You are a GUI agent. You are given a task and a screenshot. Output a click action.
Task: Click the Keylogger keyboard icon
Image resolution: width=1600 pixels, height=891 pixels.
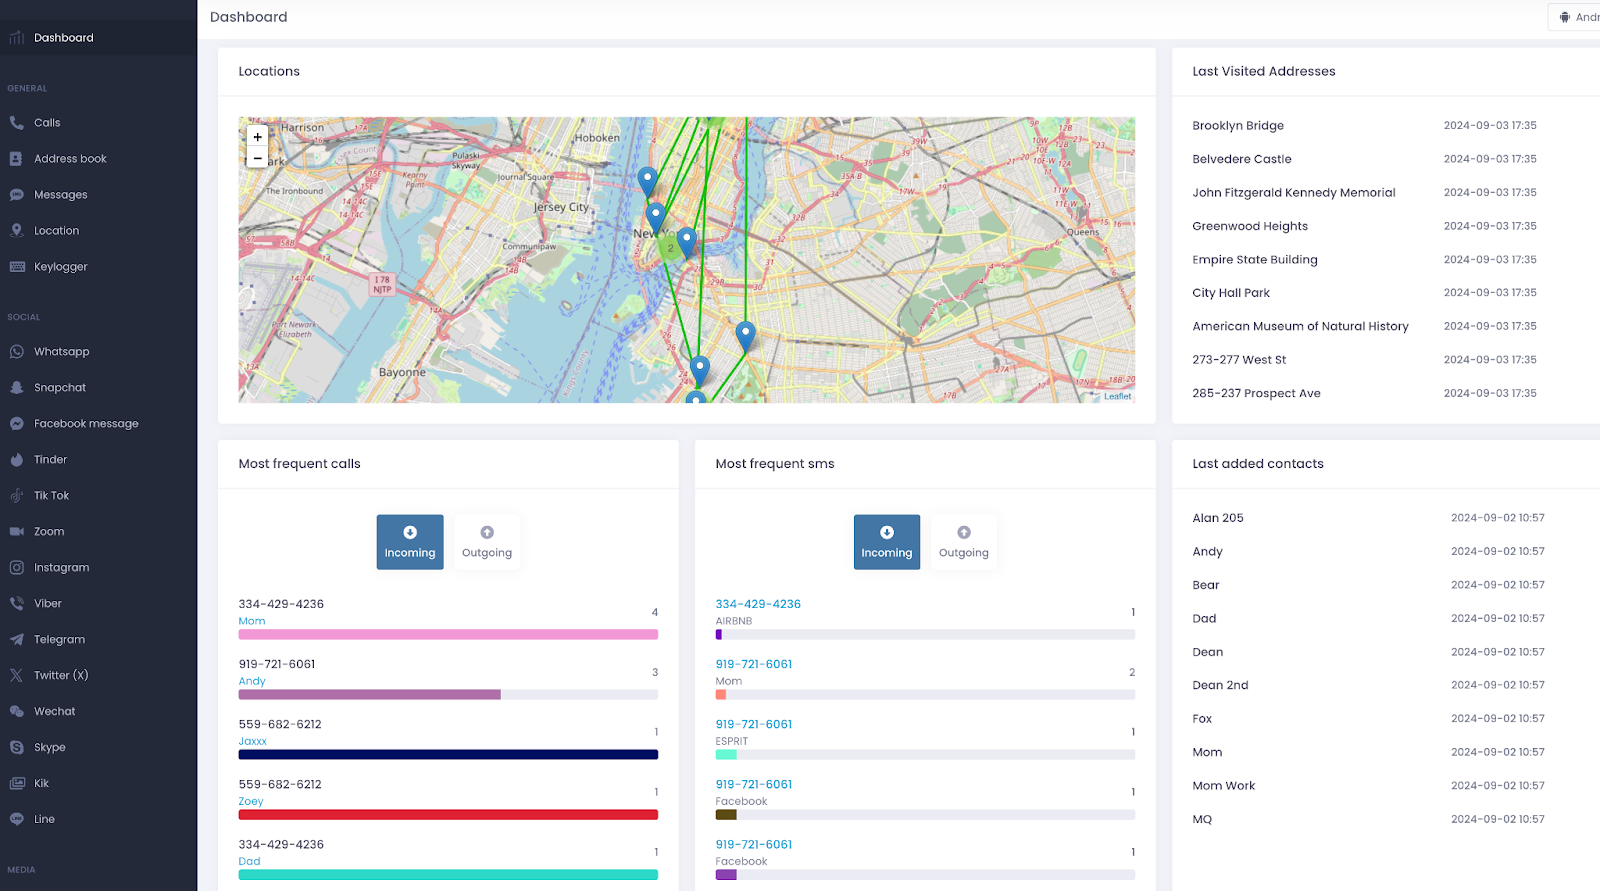click(x=17, y=267)
